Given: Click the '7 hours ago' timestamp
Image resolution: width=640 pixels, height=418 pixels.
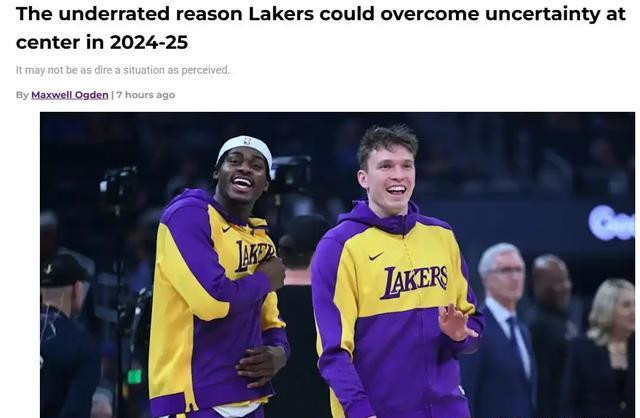Looking at the screenshot, I should (146, 95).
